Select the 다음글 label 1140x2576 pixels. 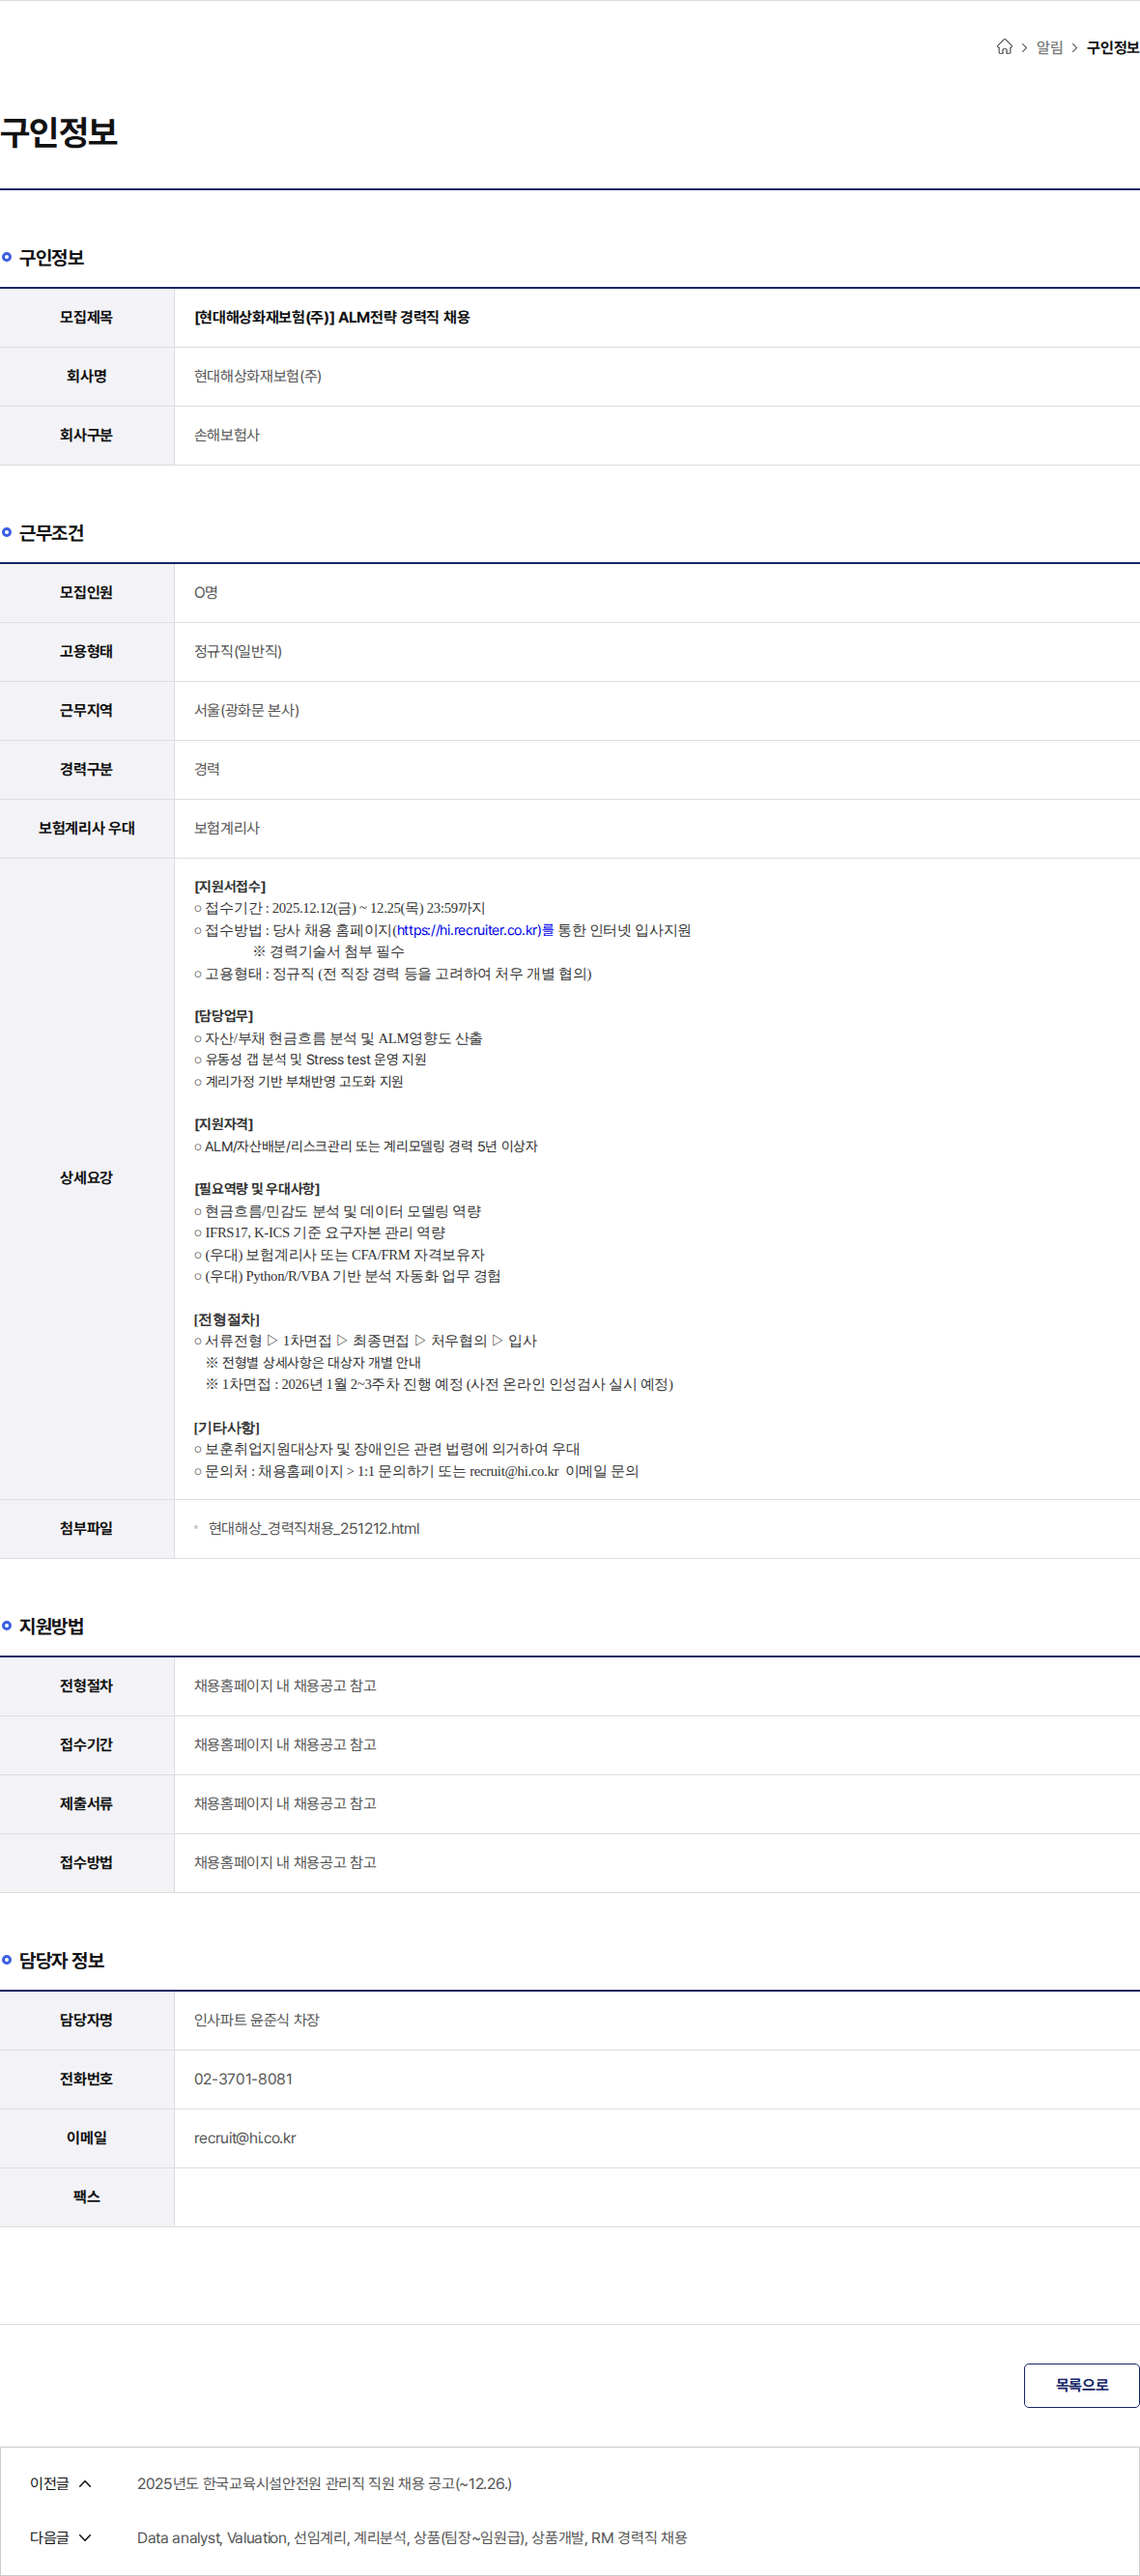click(x=49, y=2537)
